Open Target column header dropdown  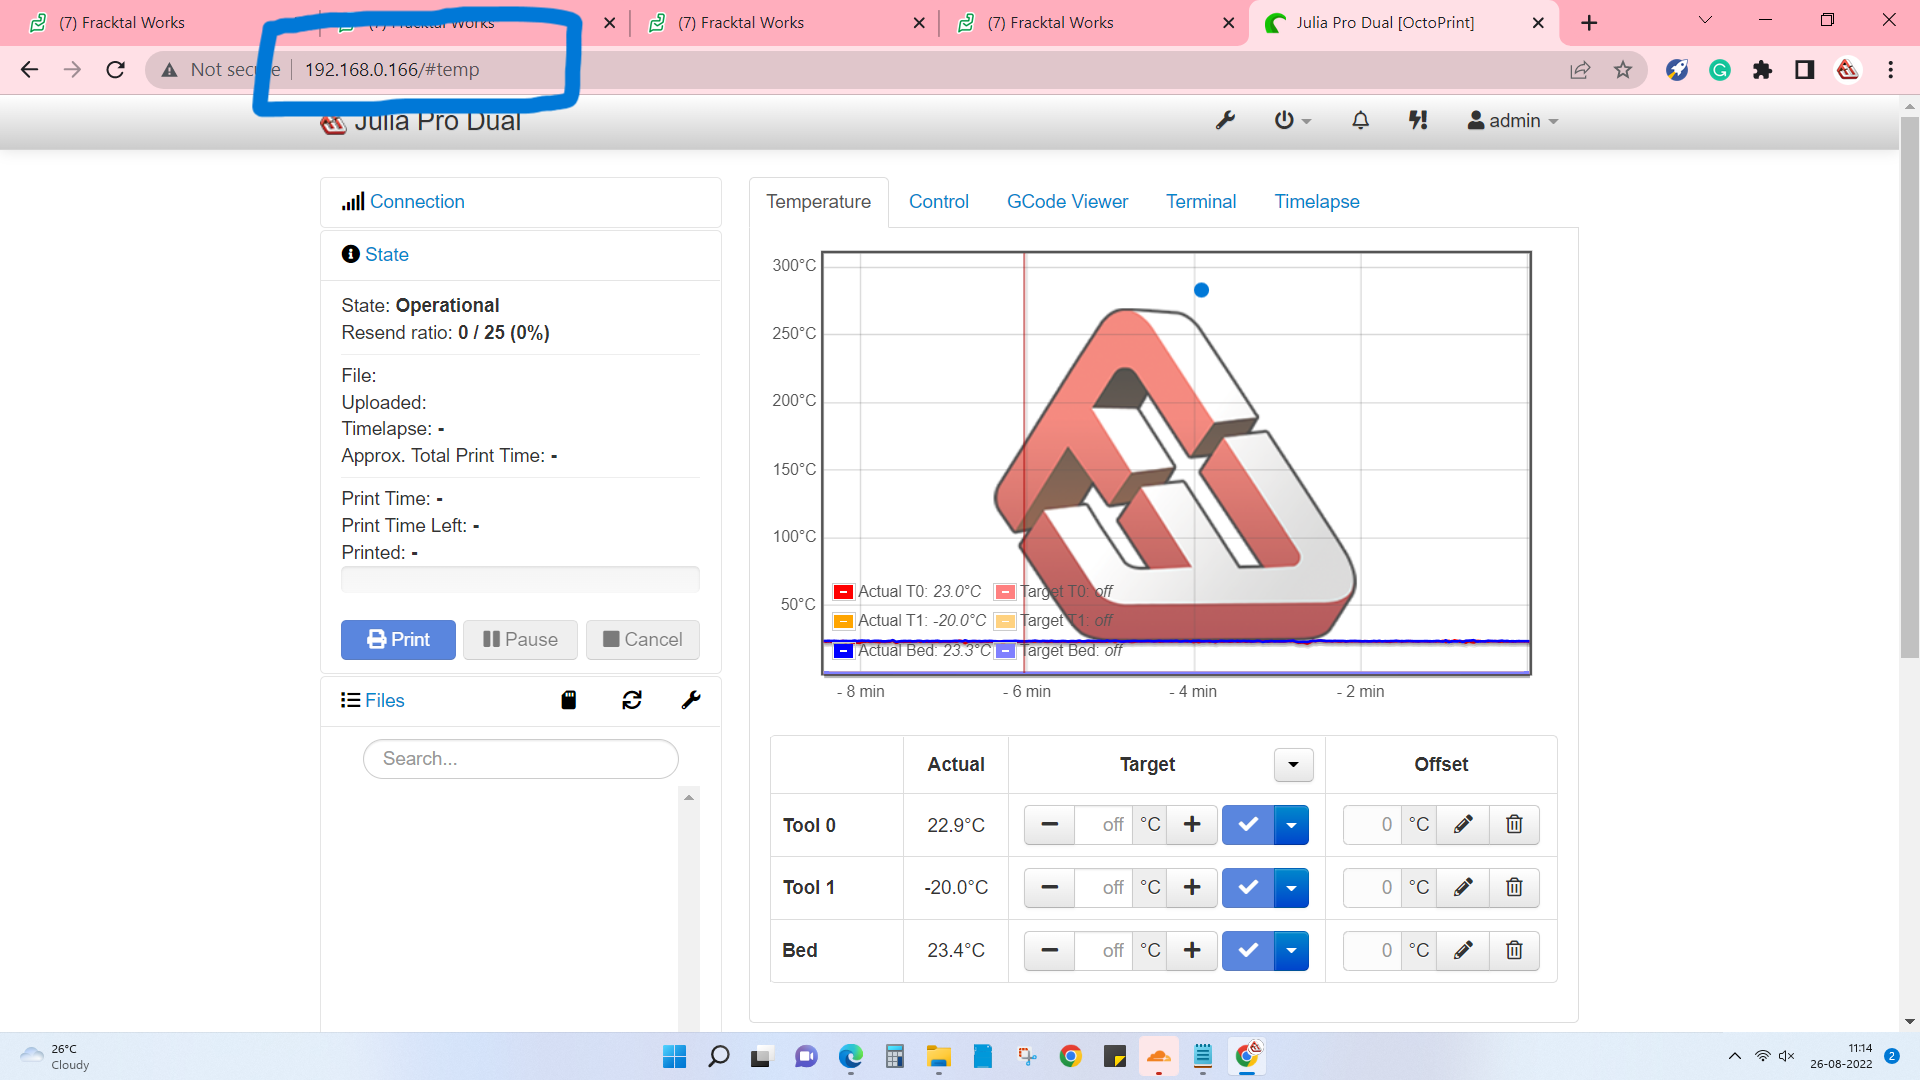click(1293, 765)
